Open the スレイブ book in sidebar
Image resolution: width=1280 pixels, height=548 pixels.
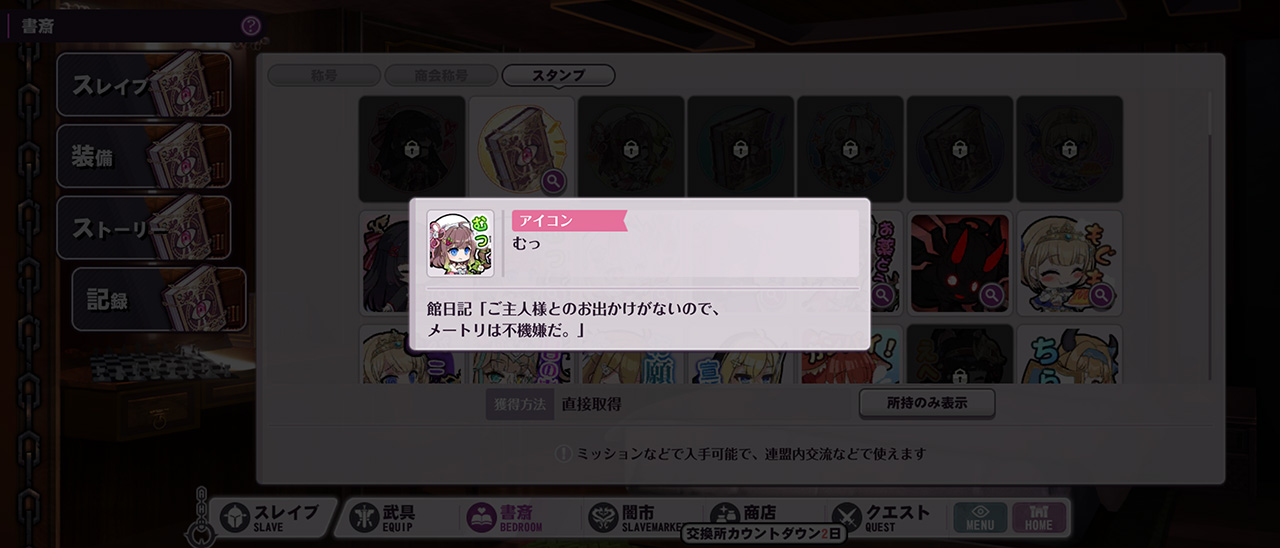click(x=144, y=84)
